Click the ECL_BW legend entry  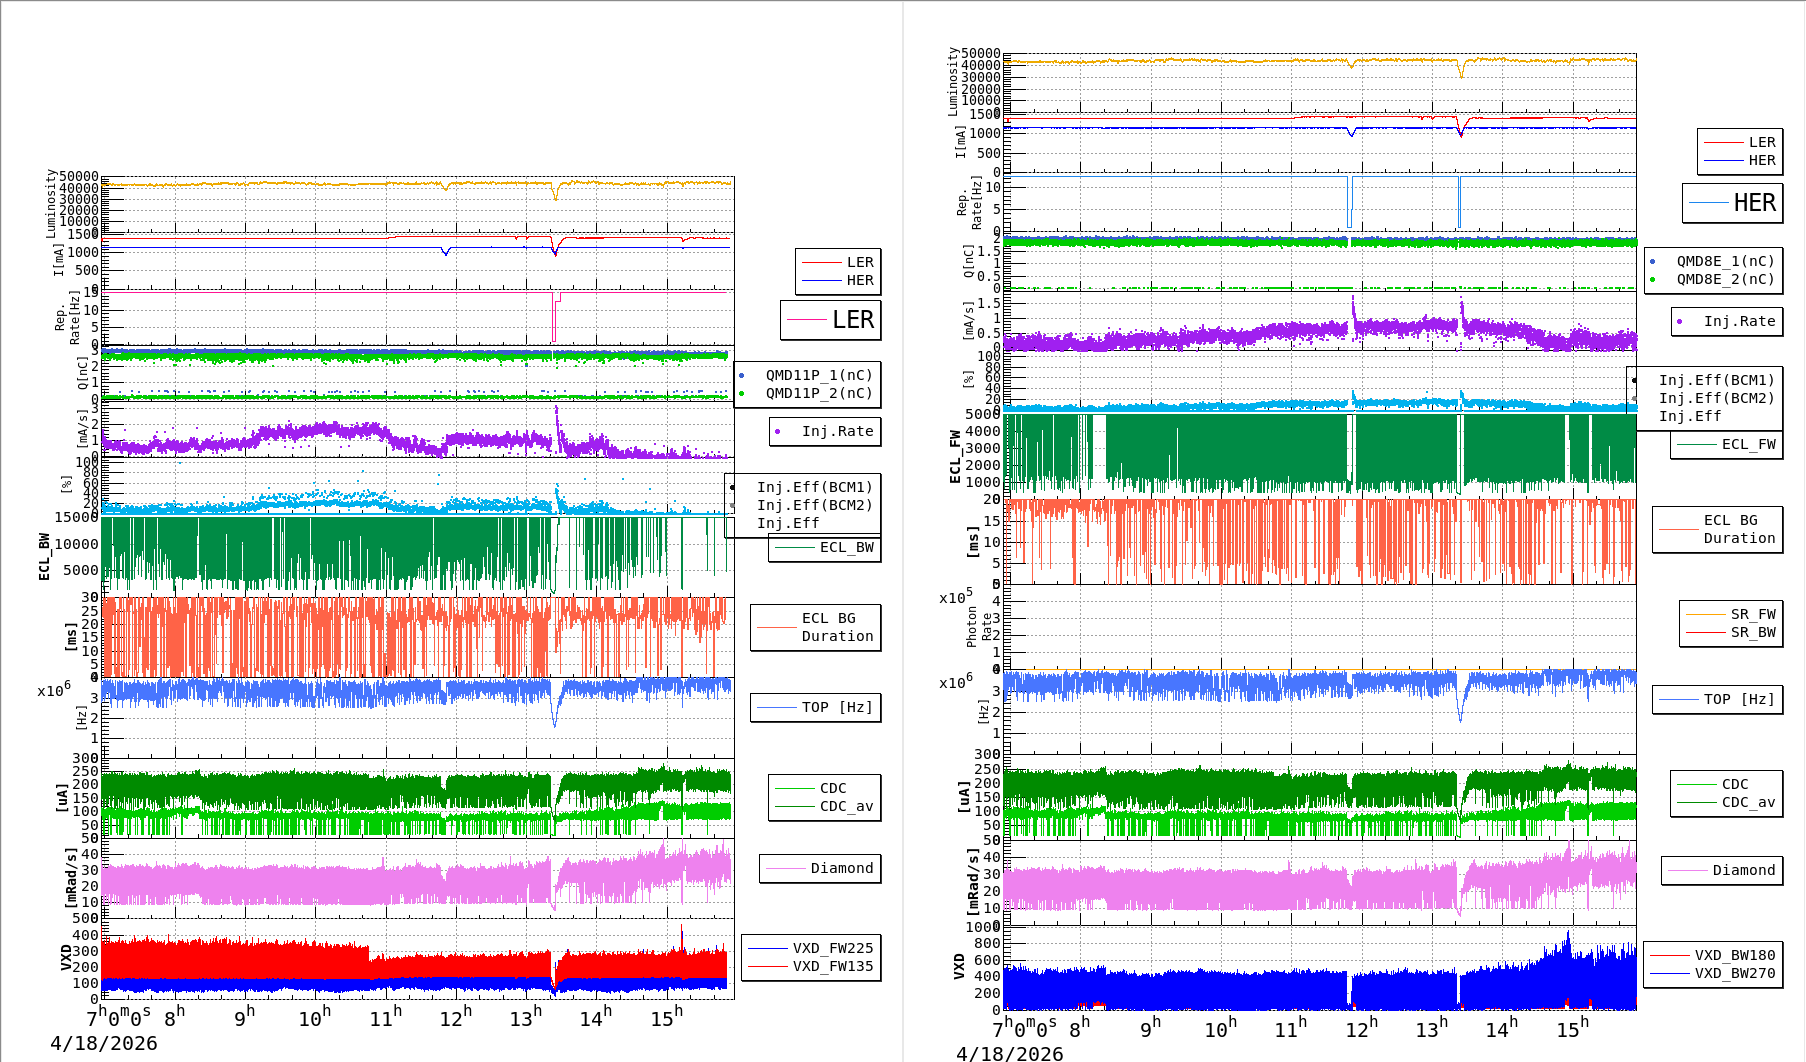pos(845,547)
